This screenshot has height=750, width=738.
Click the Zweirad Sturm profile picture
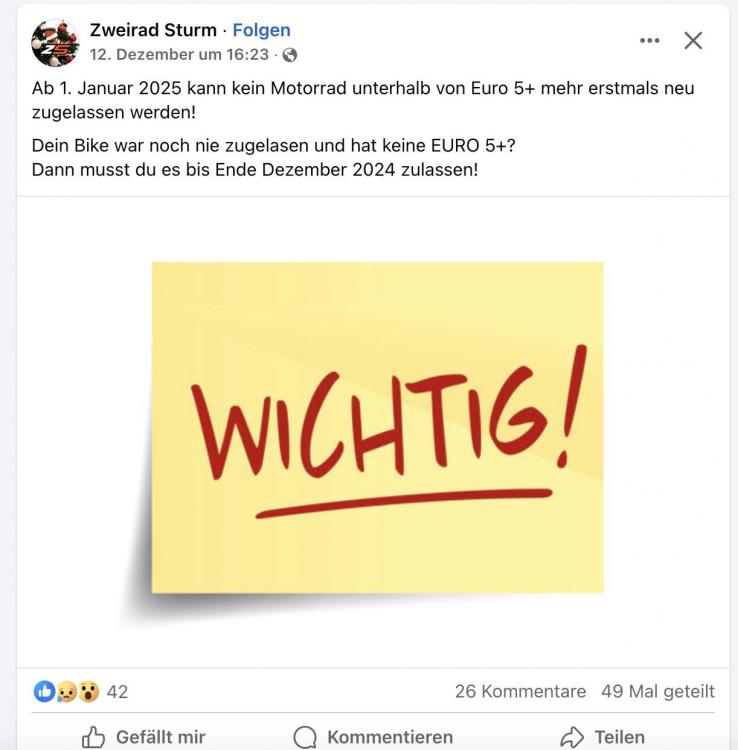(55, 43)
